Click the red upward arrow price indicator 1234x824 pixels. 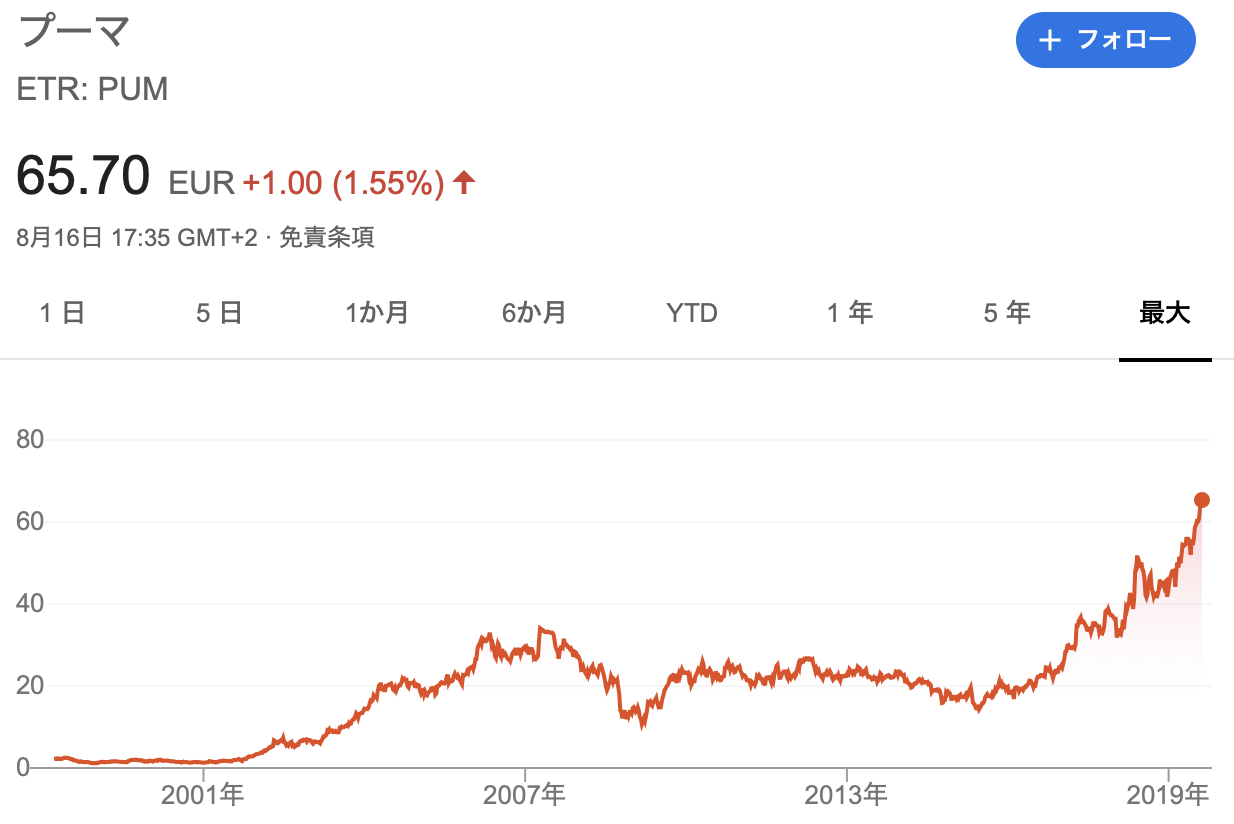tap(463, 182)
